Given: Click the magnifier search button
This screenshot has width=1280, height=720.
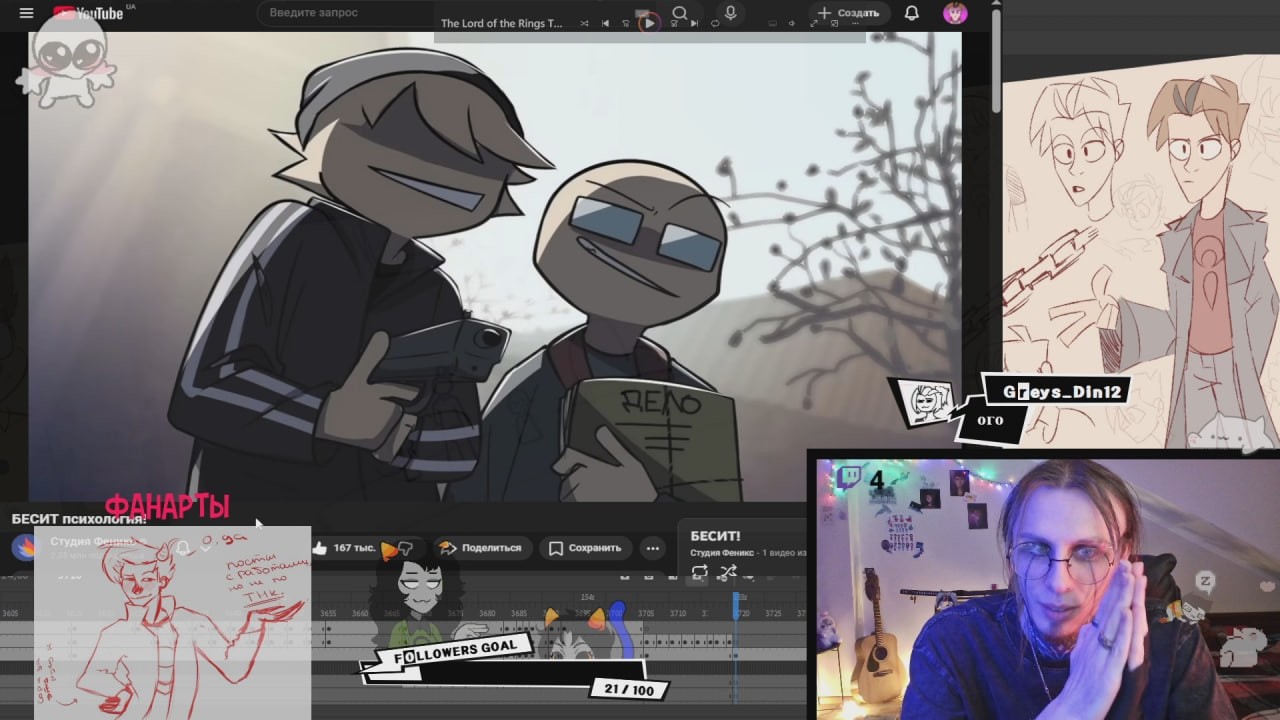Looking at the screenshot, I should pyautogui.click(x=680, y=13).
